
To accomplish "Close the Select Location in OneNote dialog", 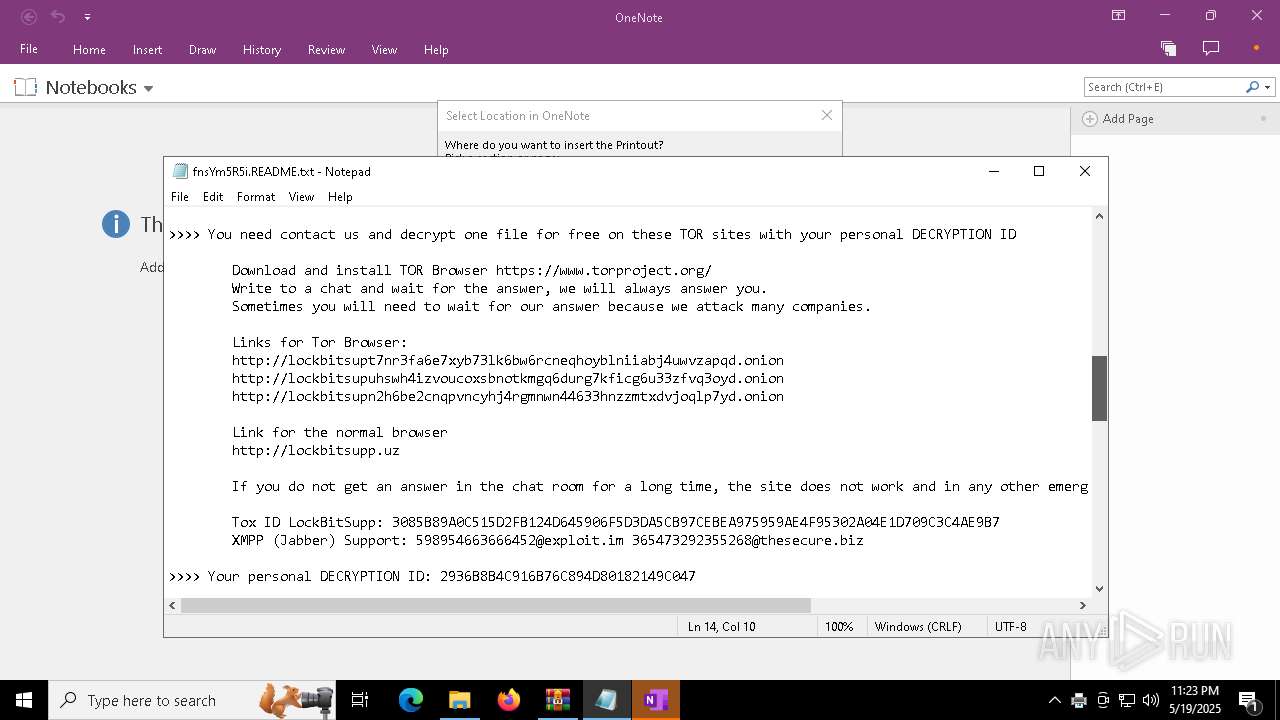I will [827, 115].
